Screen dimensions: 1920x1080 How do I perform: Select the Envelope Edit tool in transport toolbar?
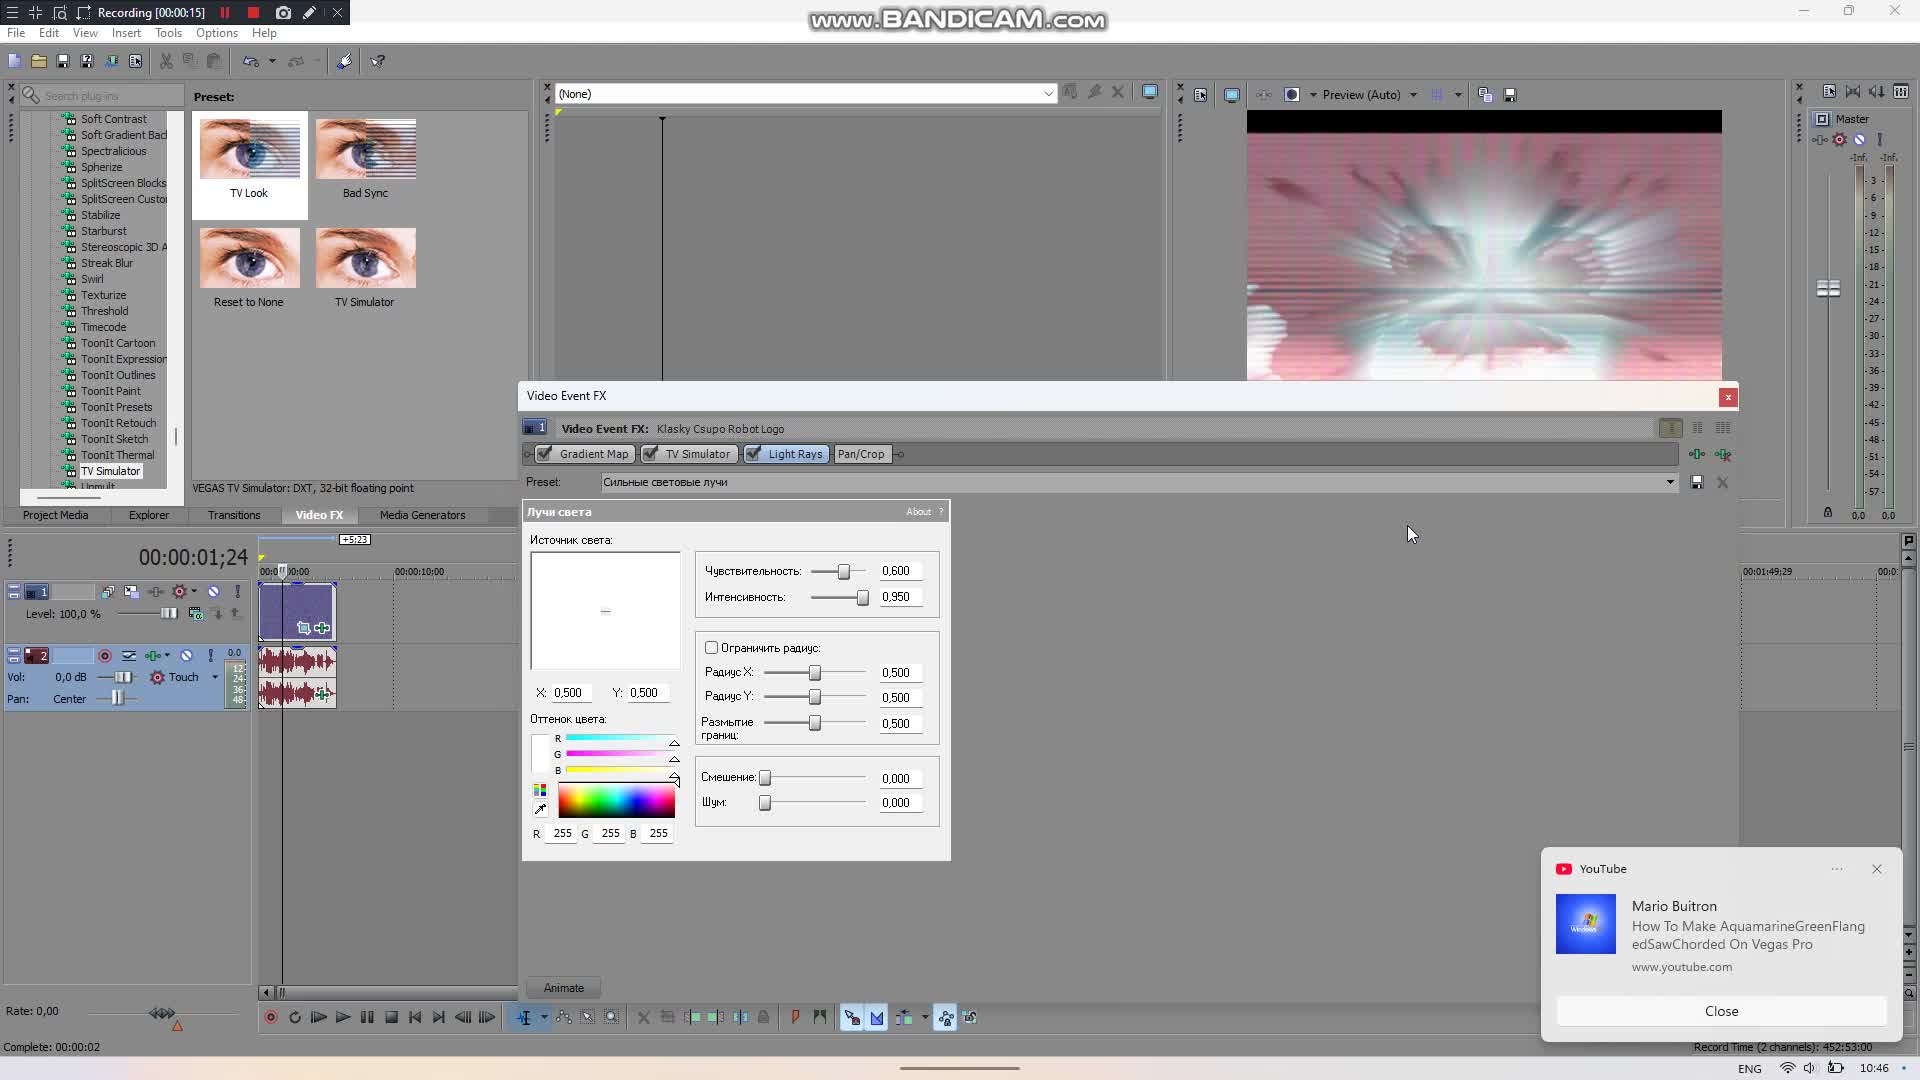coord(564,1017)
